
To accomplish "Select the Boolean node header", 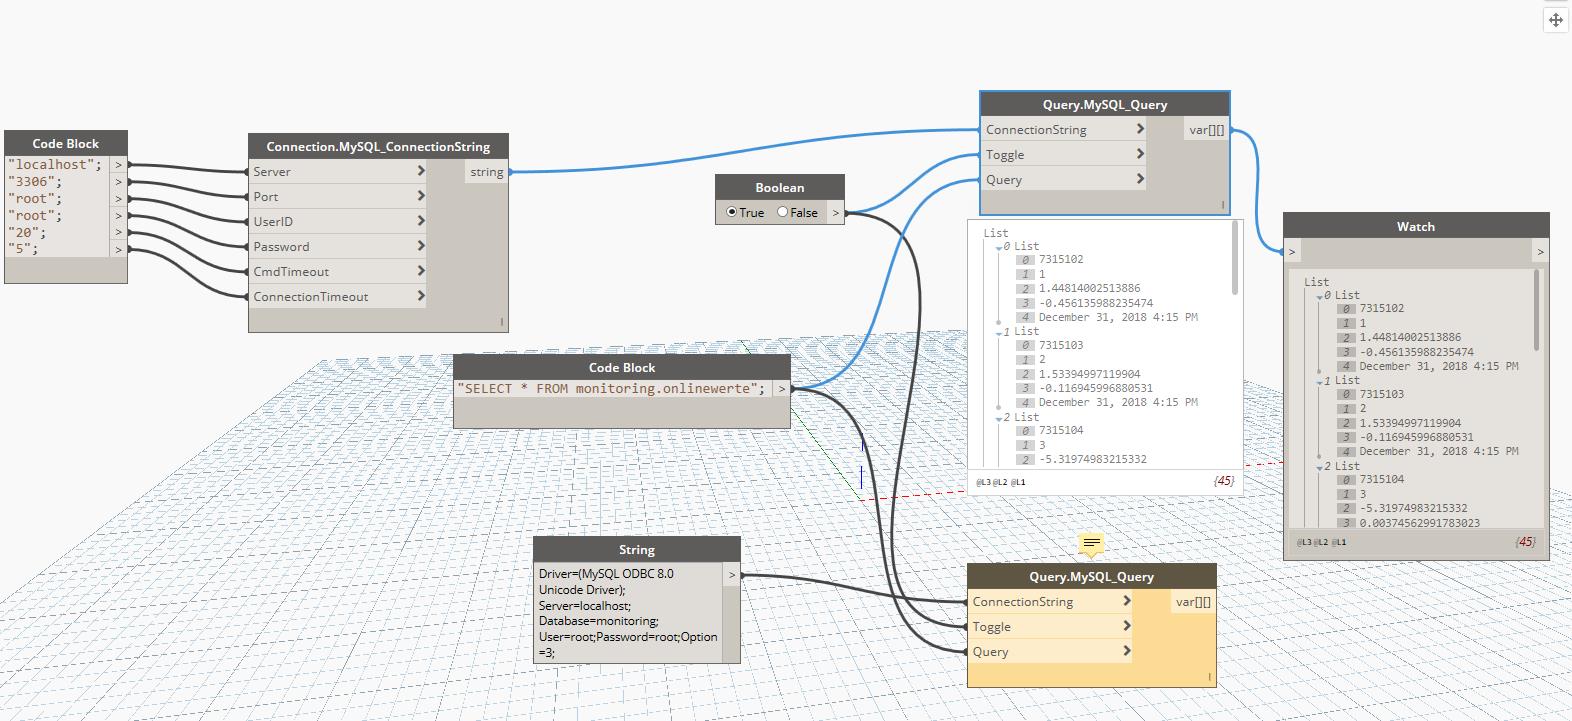I will pos(780,187).
